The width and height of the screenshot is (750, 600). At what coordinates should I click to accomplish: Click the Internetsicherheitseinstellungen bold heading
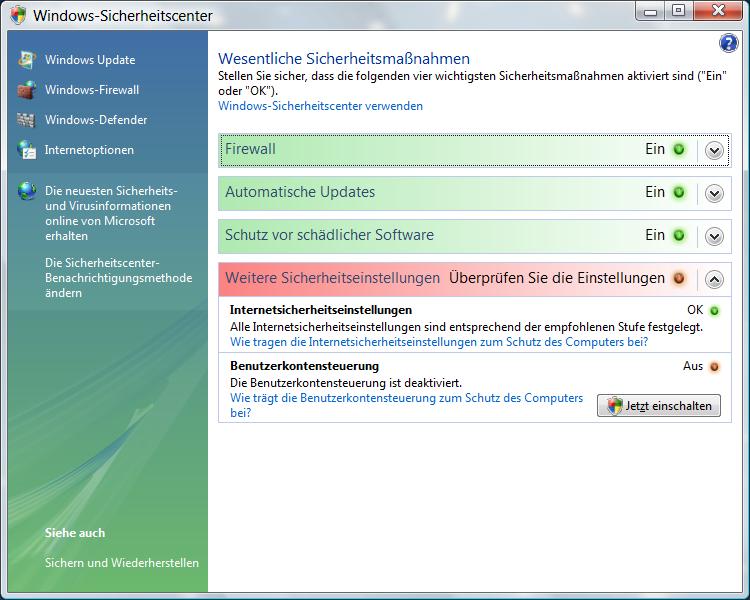(x=321, y=310)
